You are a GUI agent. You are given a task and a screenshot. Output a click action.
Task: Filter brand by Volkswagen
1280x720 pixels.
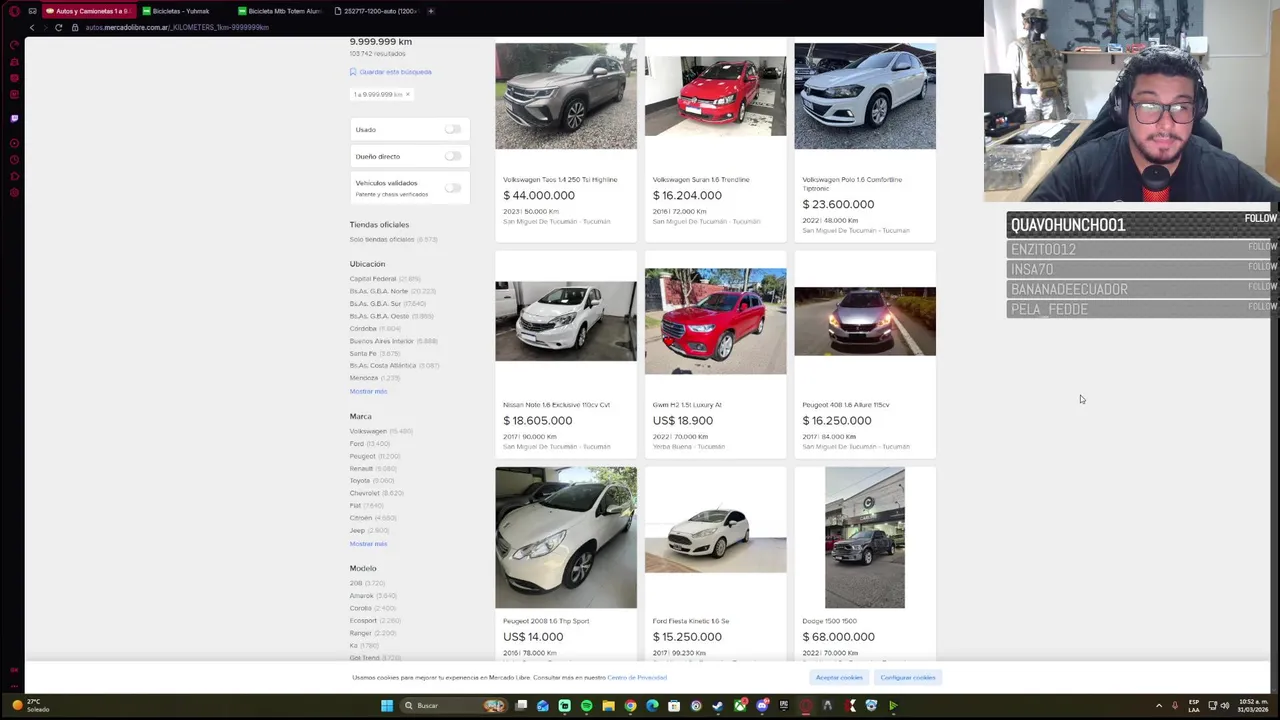tap(368, 431)
